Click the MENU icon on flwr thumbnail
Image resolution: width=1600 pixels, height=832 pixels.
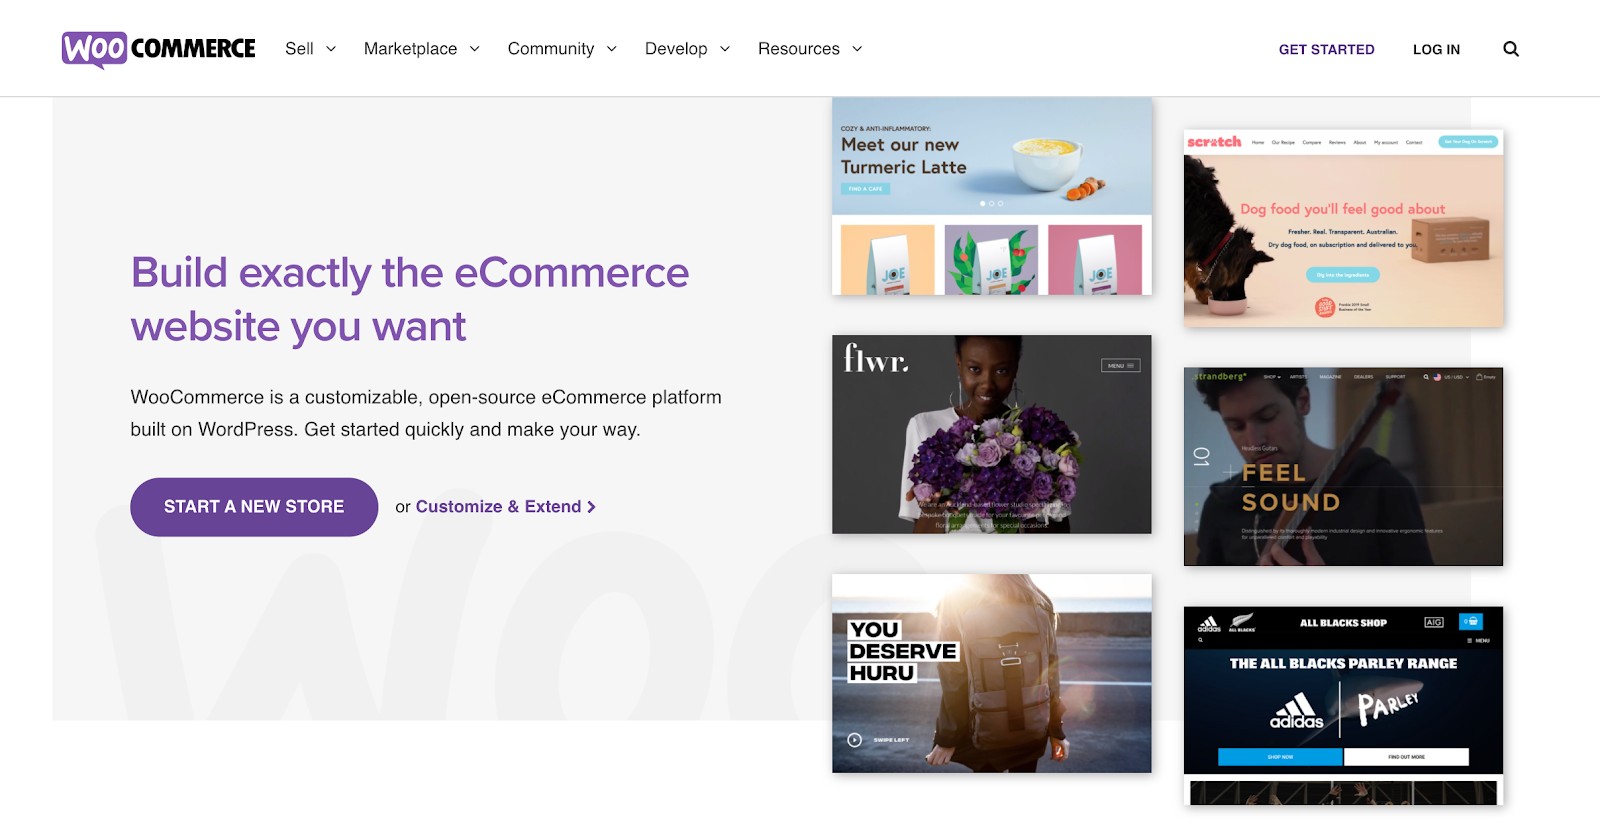(1120, 366)
